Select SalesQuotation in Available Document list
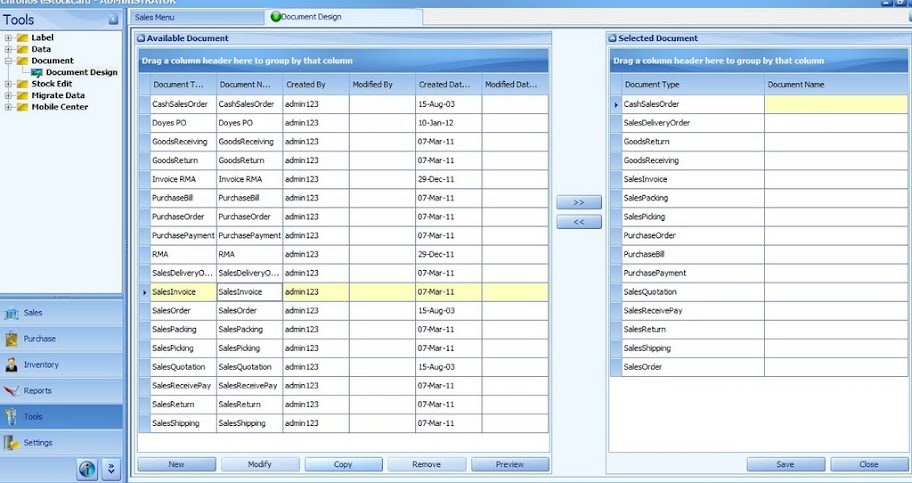The width and height of the screenshot is (912, 483). (344, 367)
